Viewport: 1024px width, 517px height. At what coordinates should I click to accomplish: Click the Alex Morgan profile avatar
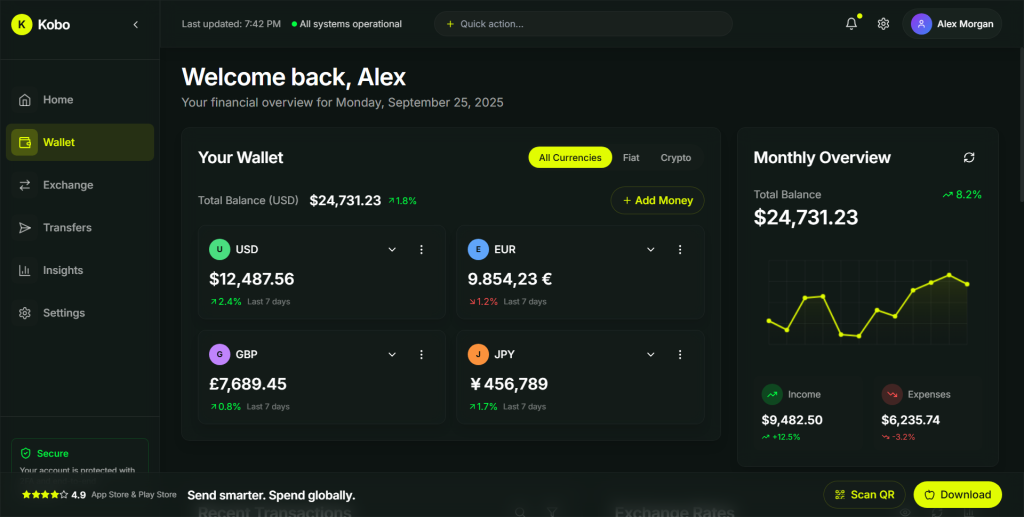(921, 24)
